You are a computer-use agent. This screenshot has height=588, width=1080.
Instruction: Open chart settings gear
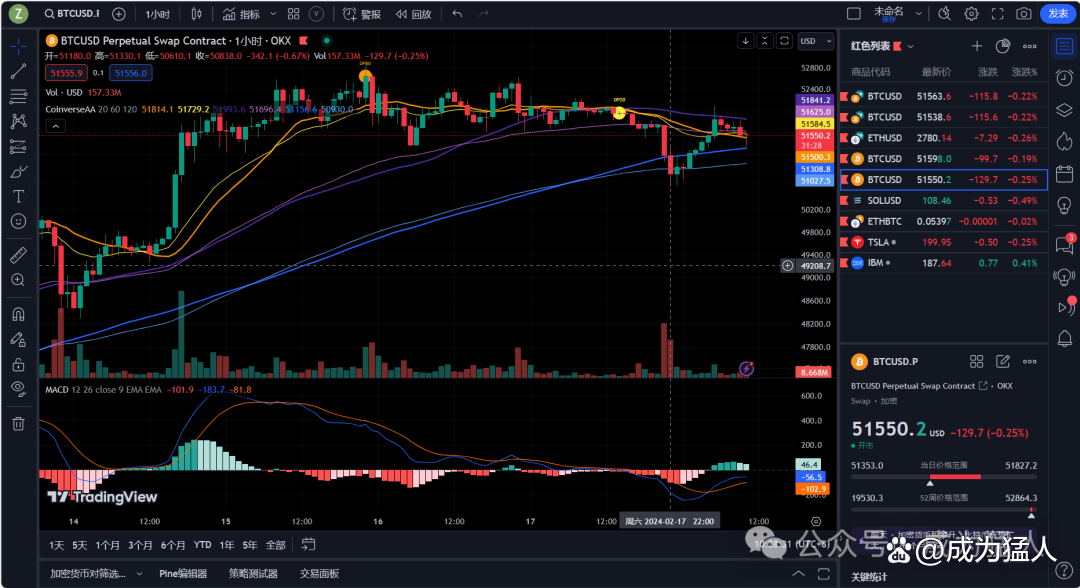click(x=971, y=14)
